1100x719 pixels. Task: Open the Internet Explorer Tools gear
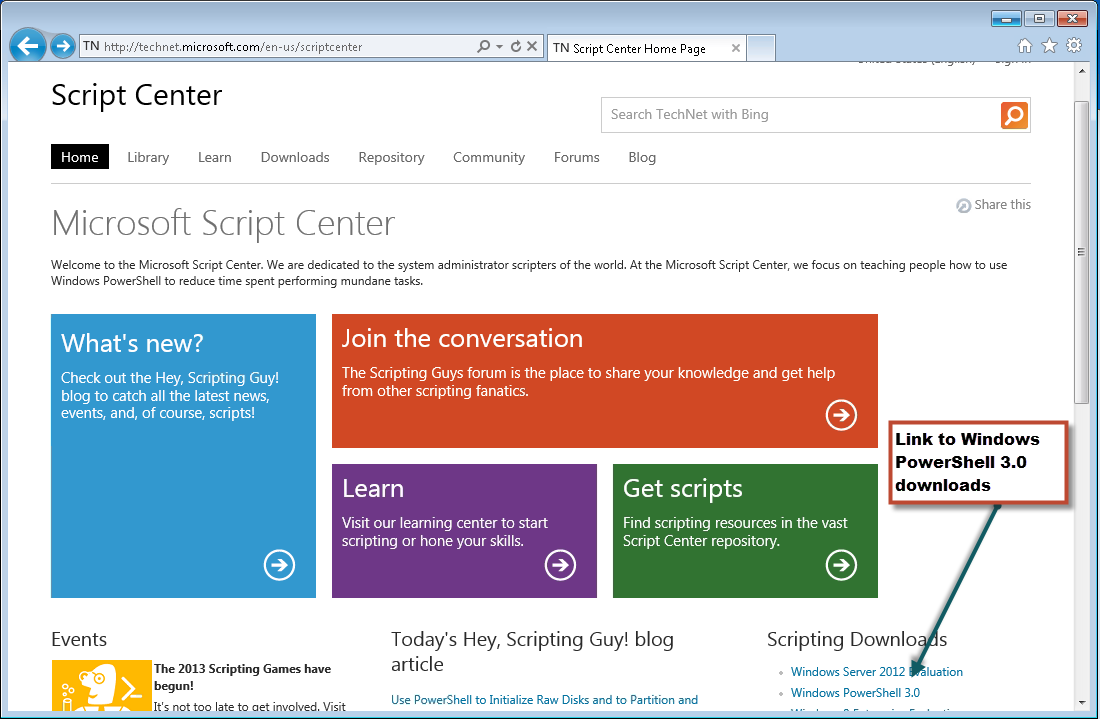click(x=1074, y=46)
